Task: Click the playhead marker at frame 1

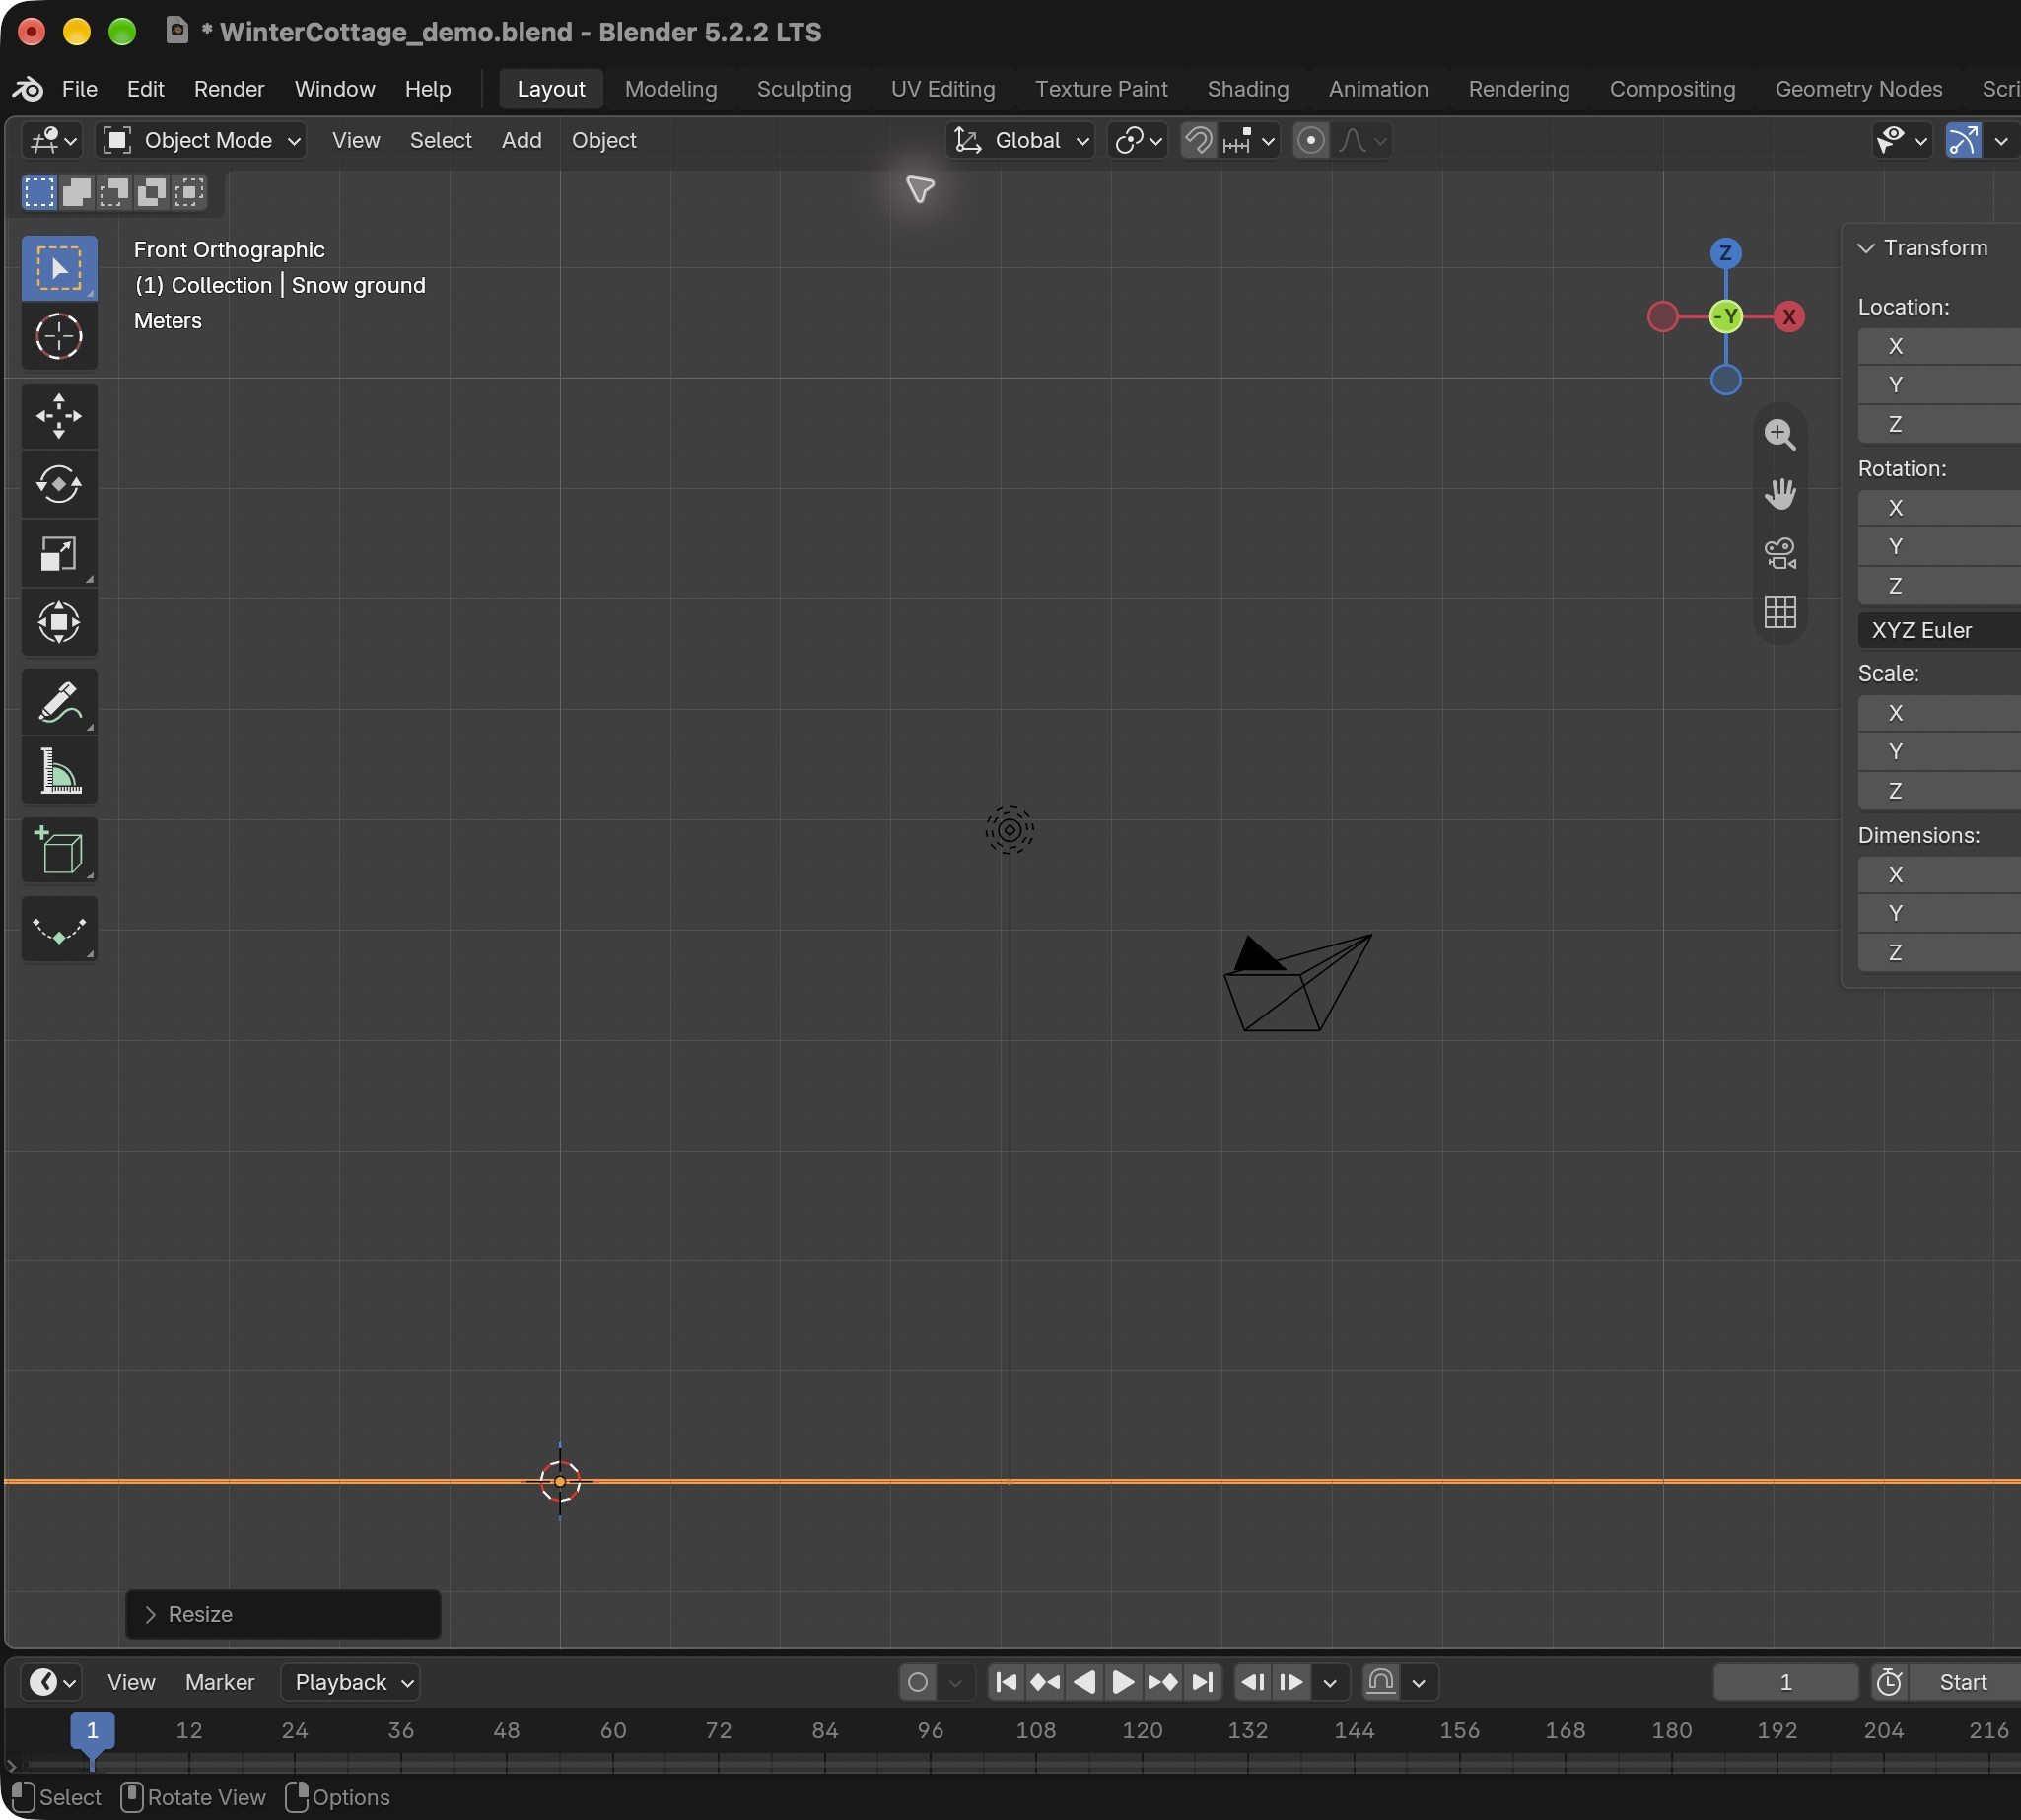Action: coord(92,1730)
